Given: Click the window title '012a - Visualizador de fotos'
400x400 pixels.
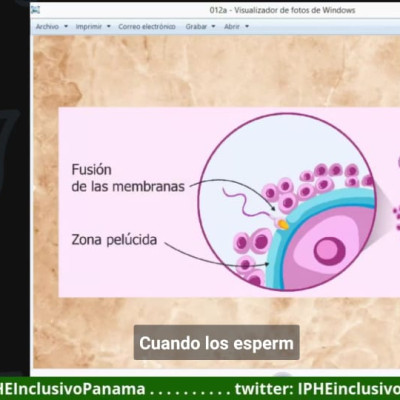Looking at the screenshot, I should click(282, 10).
